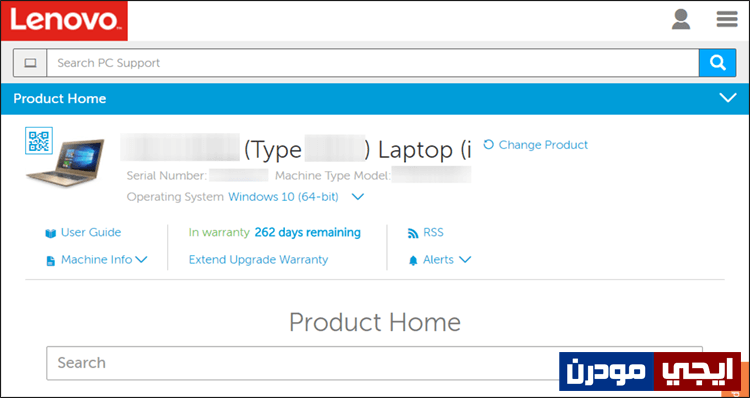
Task: Expand the Alerts dropdown chevron
Action: tap(465, 260)
